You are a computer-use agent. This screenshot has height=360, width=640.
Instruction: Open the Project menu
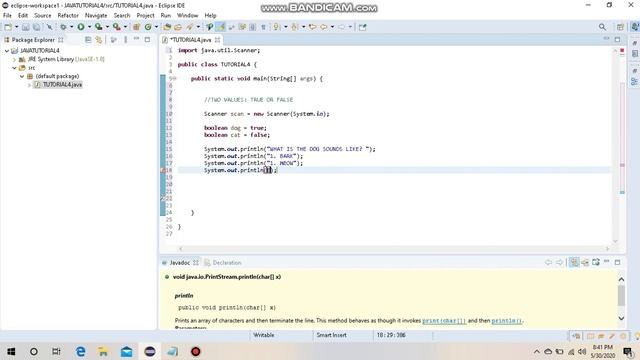[x=145, y=16]
